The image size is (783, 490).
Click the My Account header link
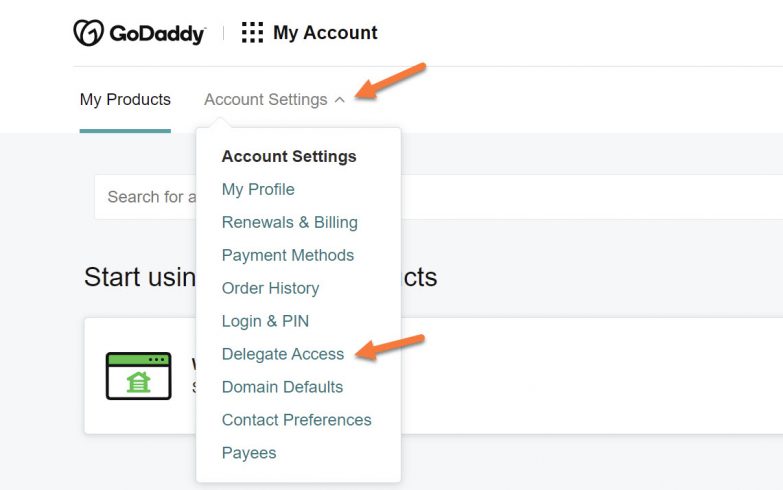click(x=325, y=33)
